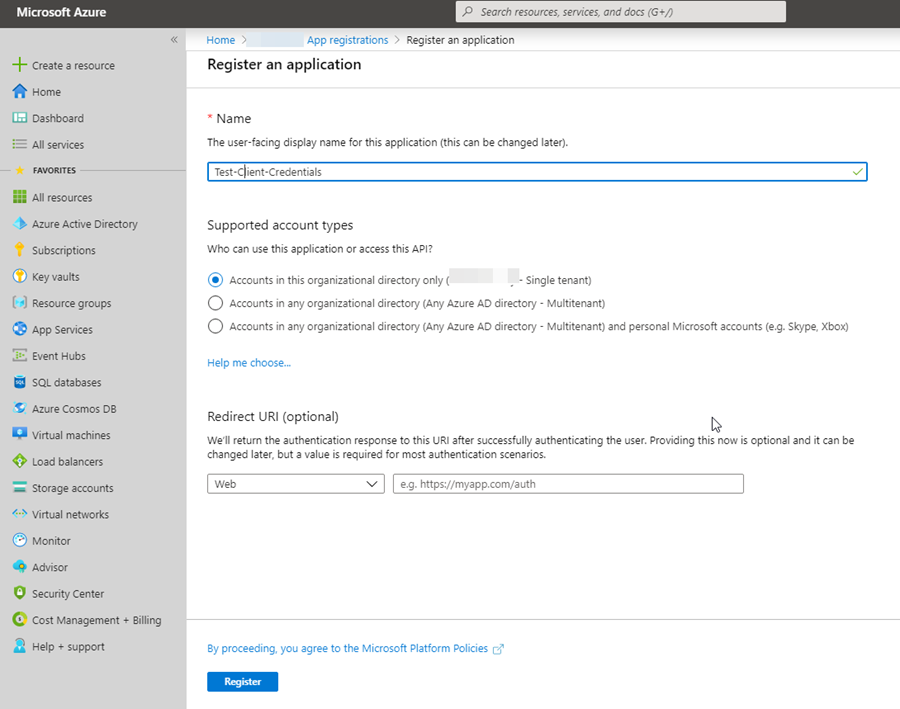Open Create a resource menu item

(x=73, y=65)
